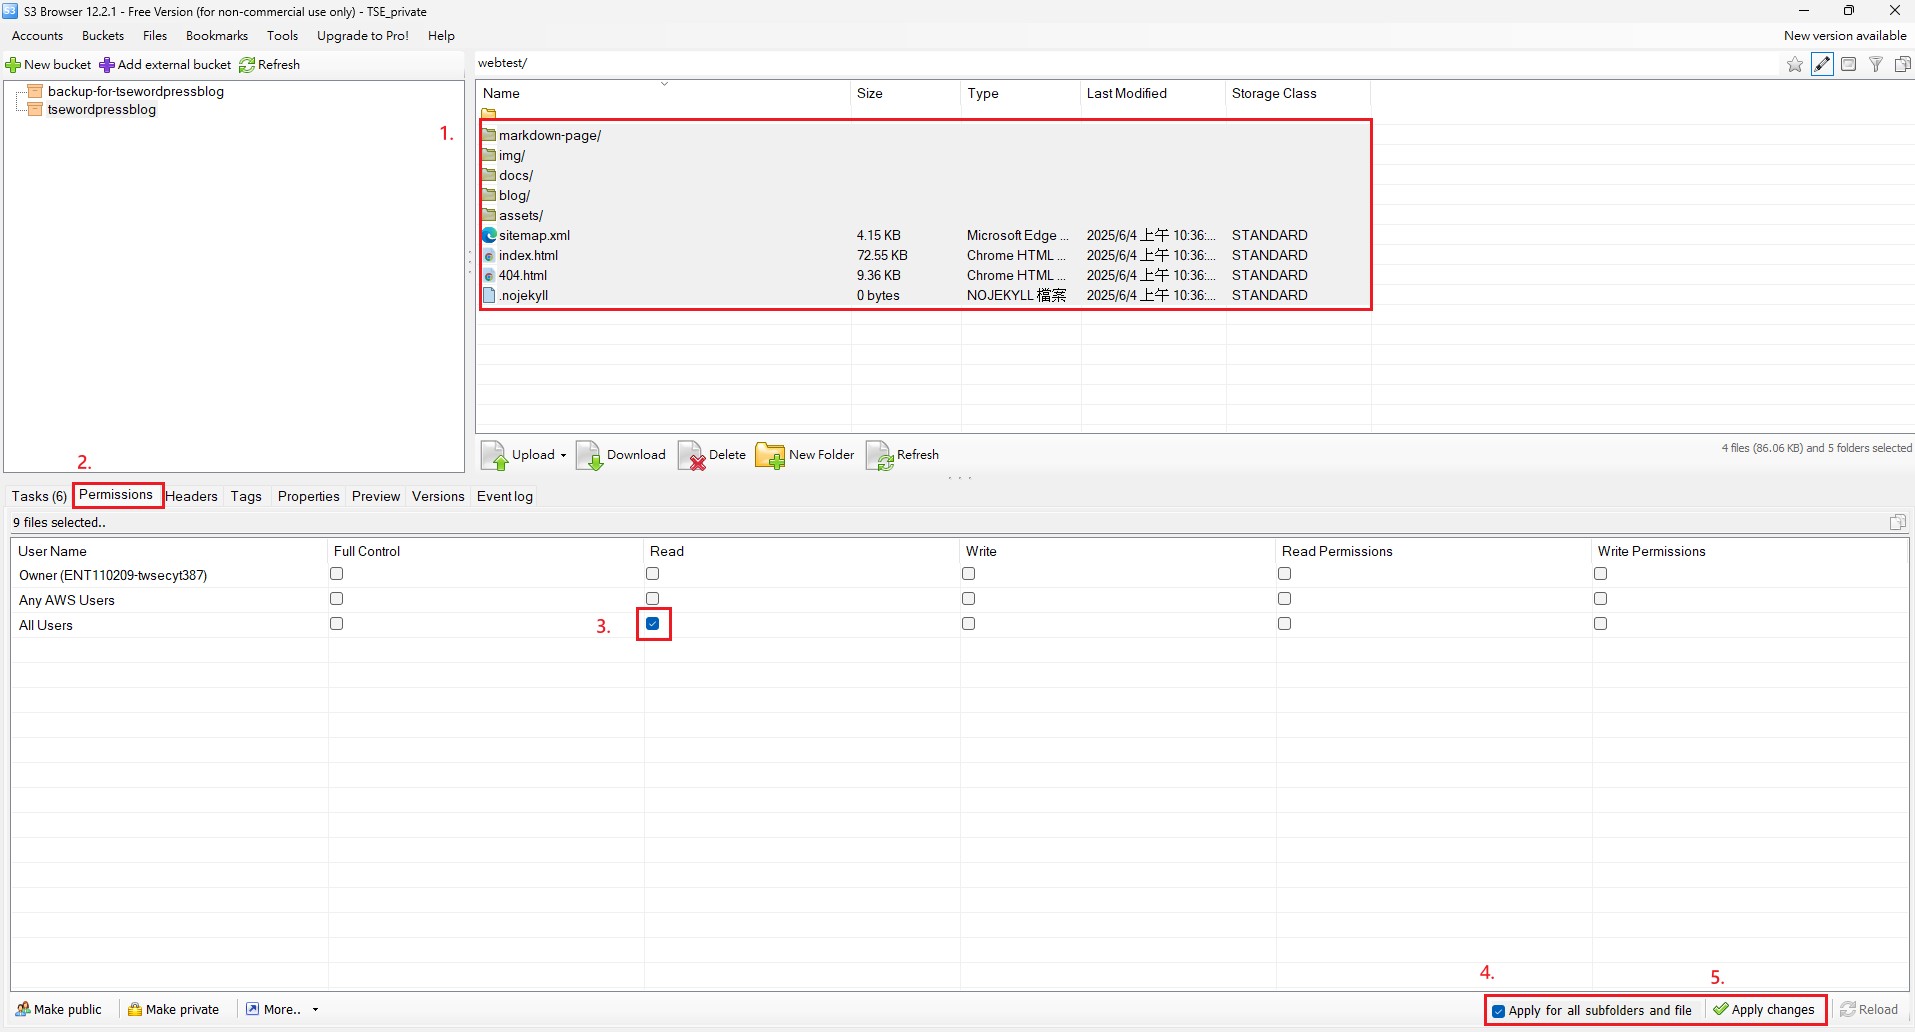The image size is (1915, 1032).
Task: Switch to the Properties tab
Action: pyautogui.click(x=309, y=496)
